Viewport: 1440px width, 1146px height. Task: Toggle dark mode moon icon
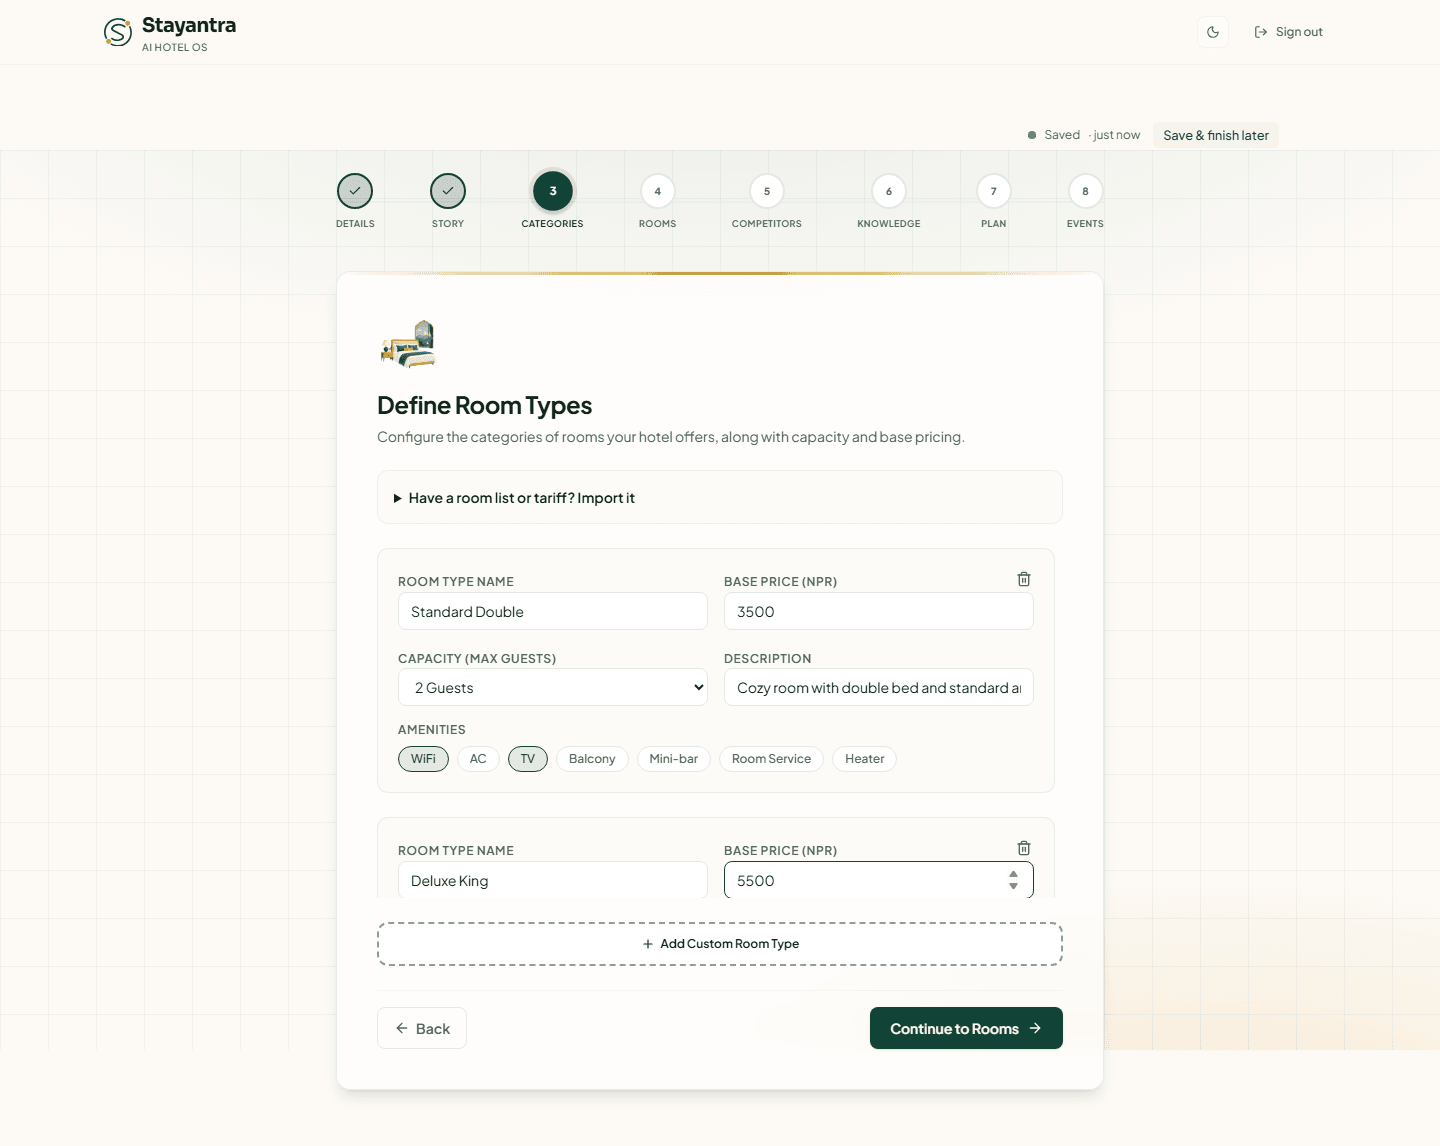click(x=1213, y=32)
